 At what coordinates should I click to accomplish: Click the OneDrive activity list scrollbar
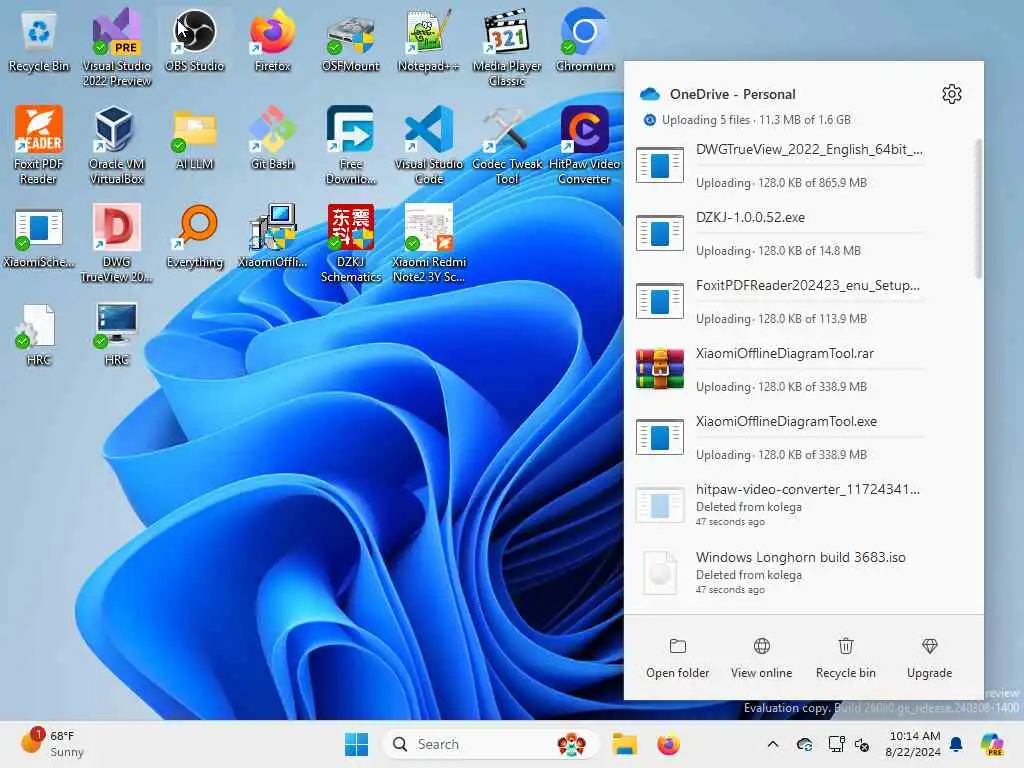point(978,209)
